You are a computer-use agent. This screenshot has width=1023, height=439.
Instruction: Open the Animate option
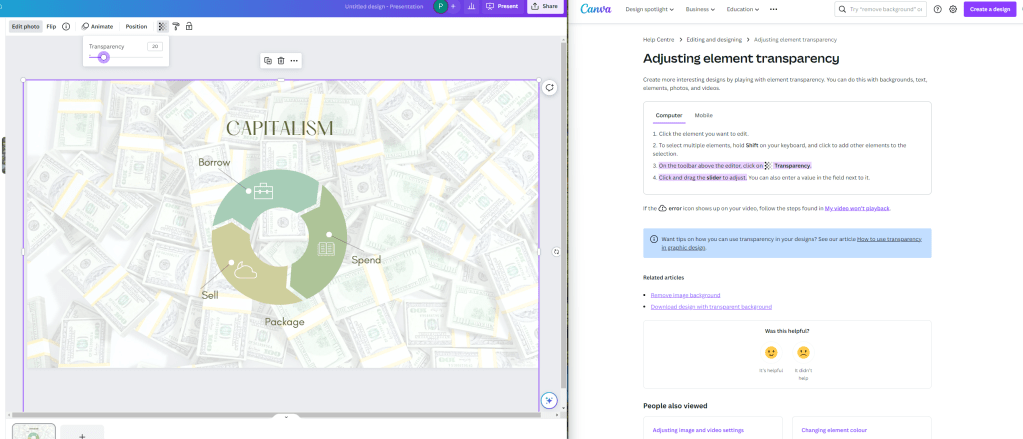point(97,27)
